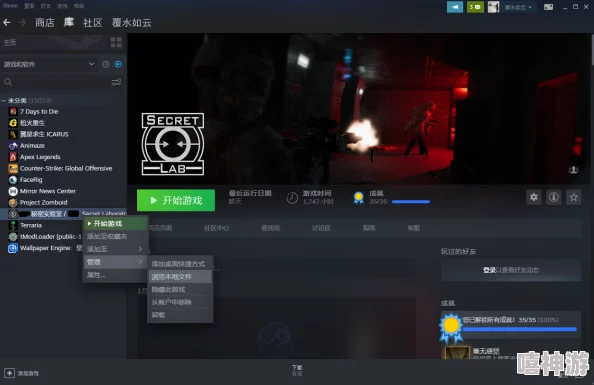Switch to Big Picture mode icon

click(548, 7)
